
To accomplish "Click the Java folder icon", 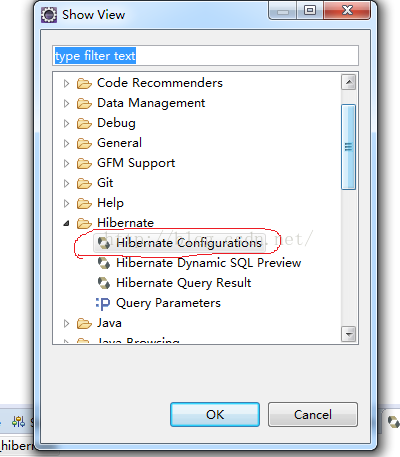I will coord(84,323).
